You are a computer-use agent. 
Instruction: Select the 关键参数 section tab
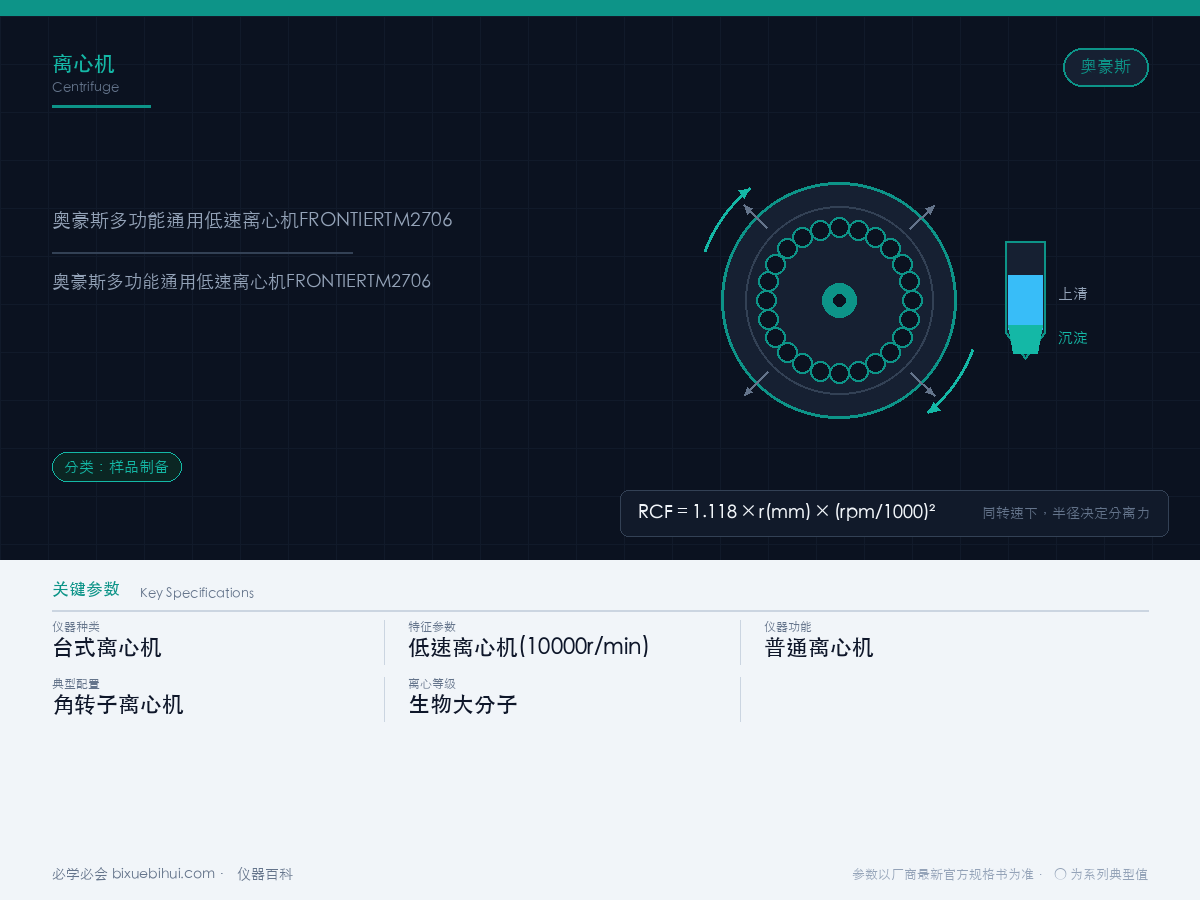[86, 589]
